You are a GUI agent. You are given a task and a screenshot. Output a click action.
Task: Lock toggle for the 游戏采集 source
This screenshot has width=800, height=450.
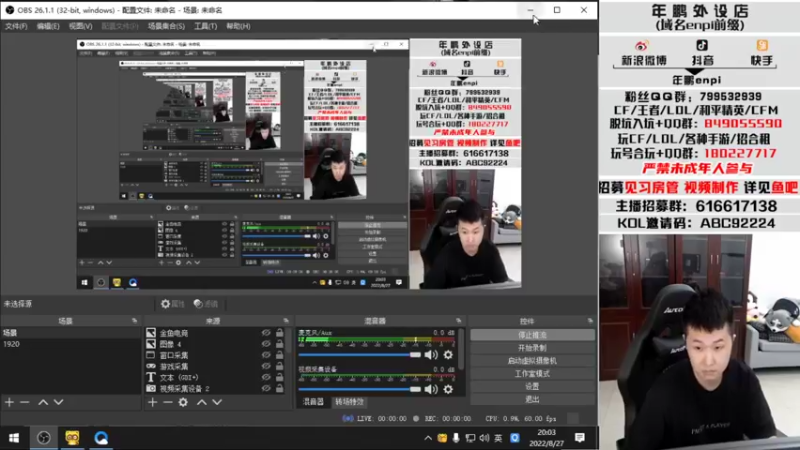pyautogui.click(x=280, y=366)
